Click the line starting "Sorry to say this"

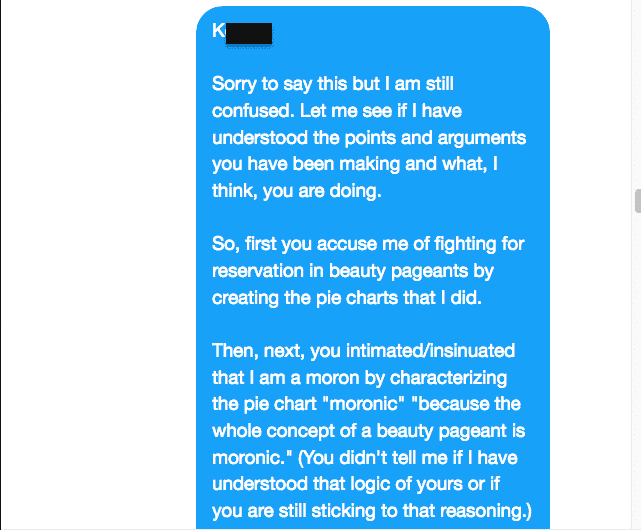(333, 84)
